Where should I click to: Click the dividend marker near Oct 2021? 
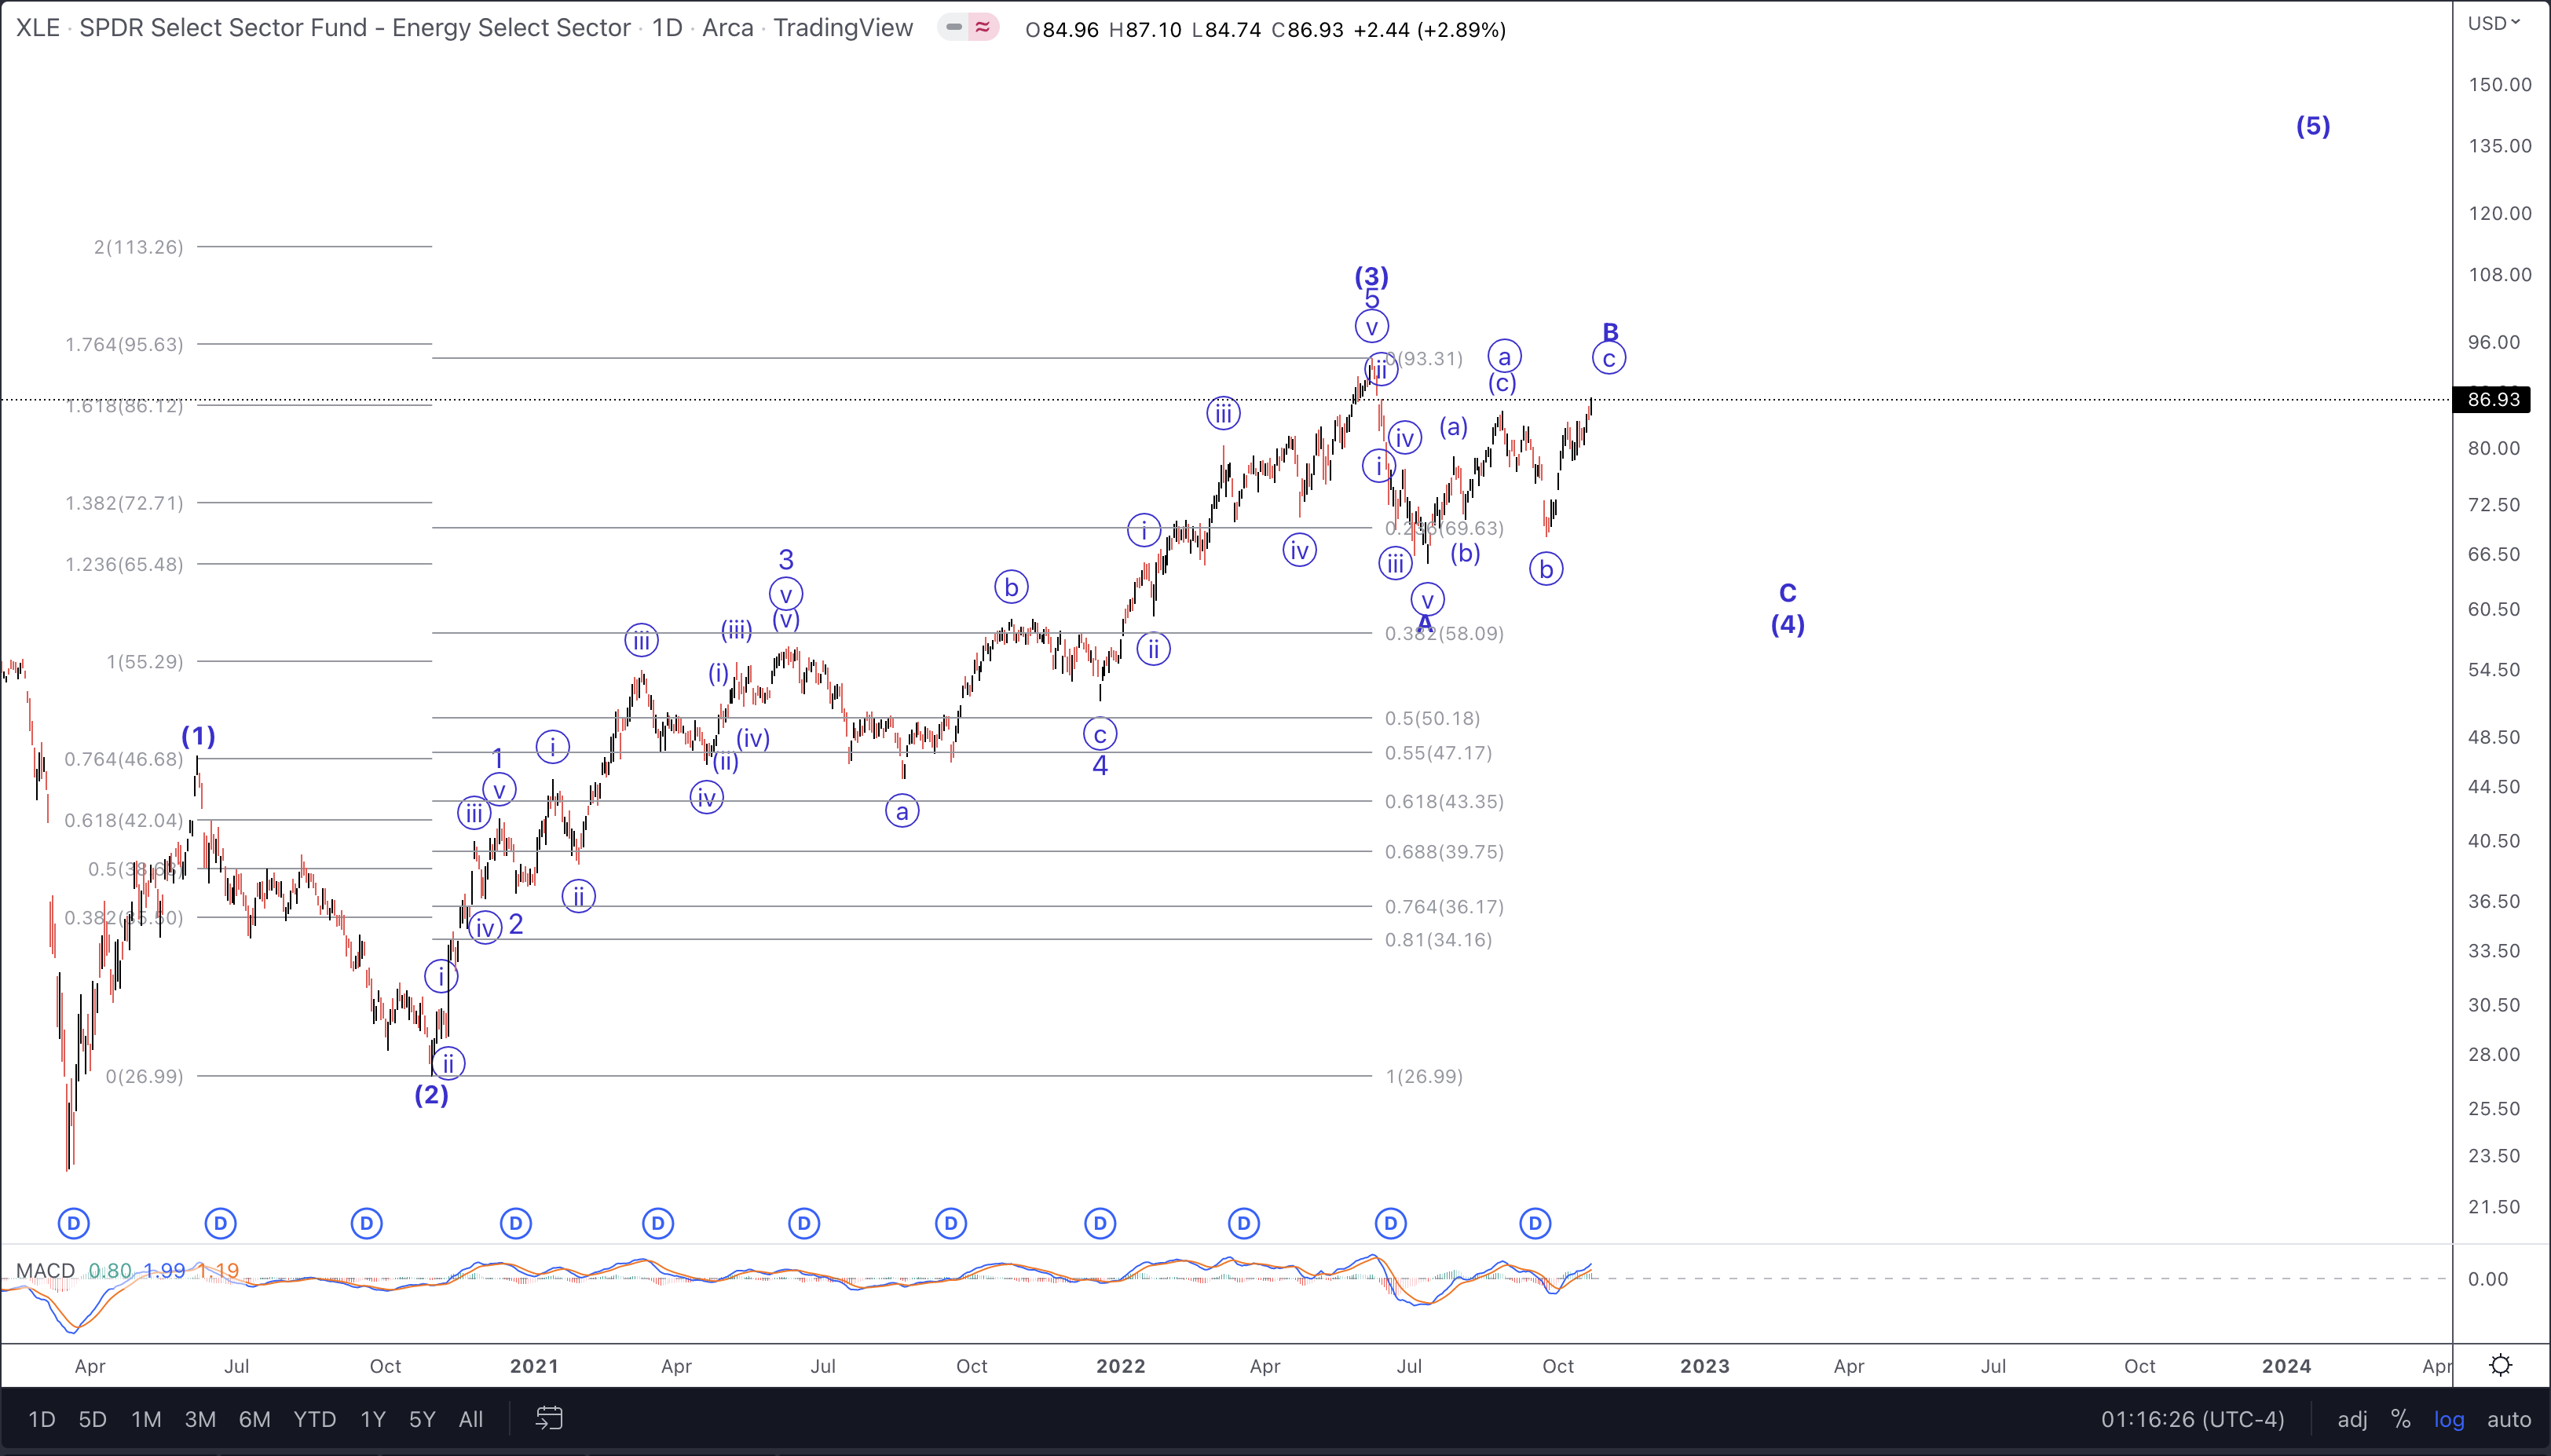click(x=950, y=1223)
